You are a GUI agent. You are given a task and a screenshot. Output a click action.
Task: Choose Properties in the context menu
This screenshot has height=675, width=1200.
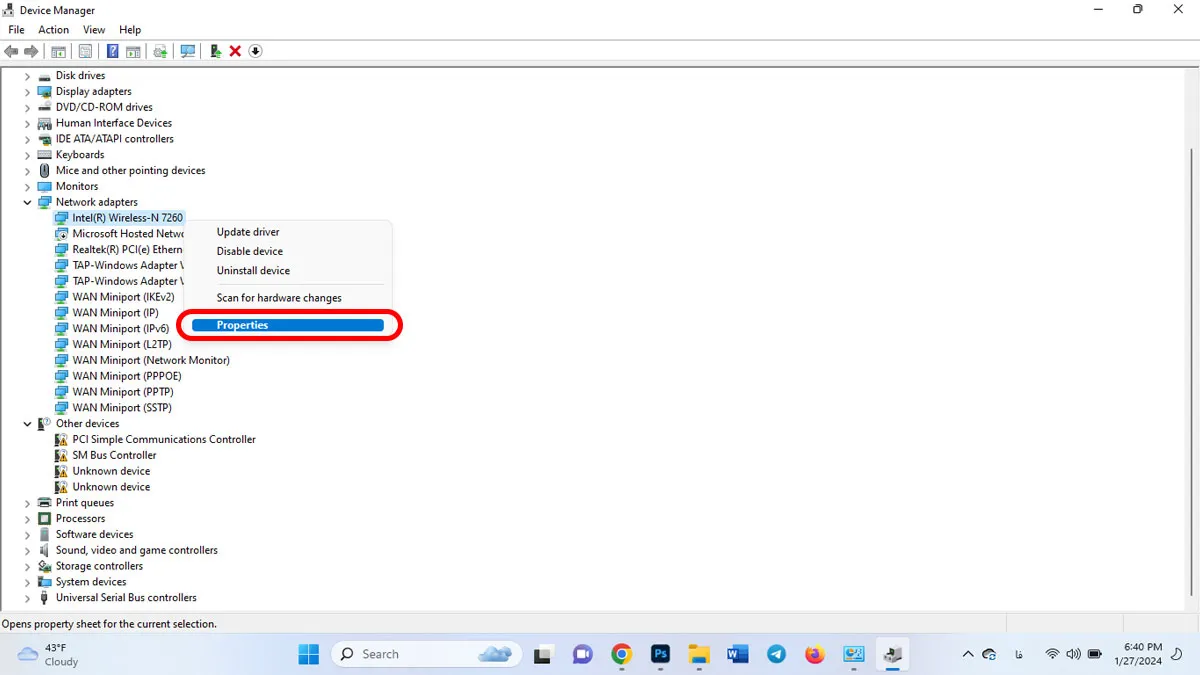click(287, 325)
